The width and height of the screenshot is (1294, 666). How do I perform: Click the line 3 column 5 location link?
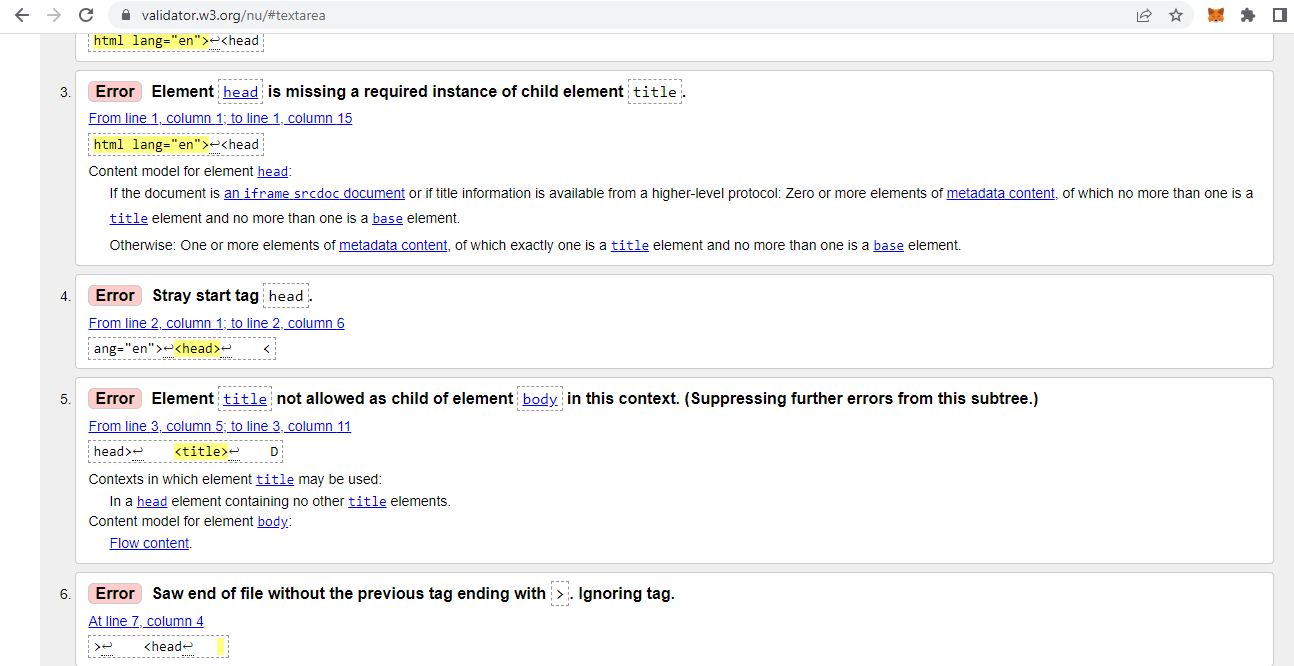(219, 426)
